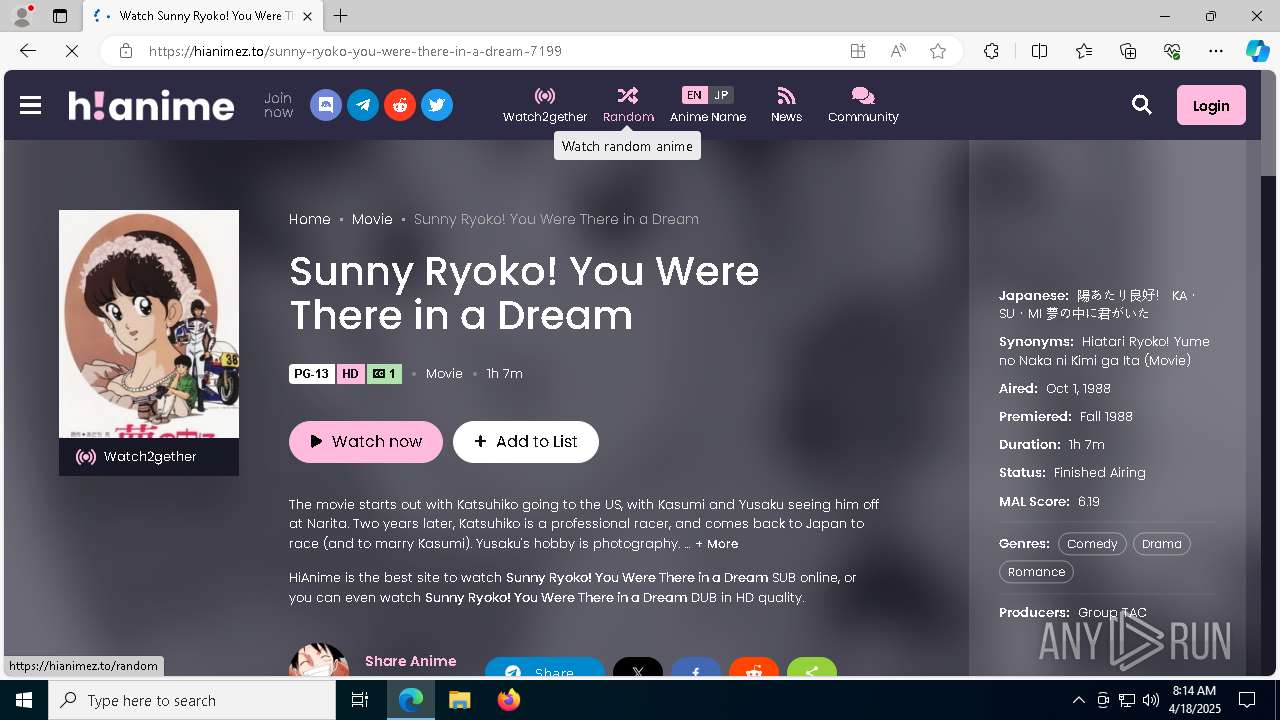This screenshot has width=1280, height=720.
Task: Click the HiAnime logo
Action: (151, 105)
